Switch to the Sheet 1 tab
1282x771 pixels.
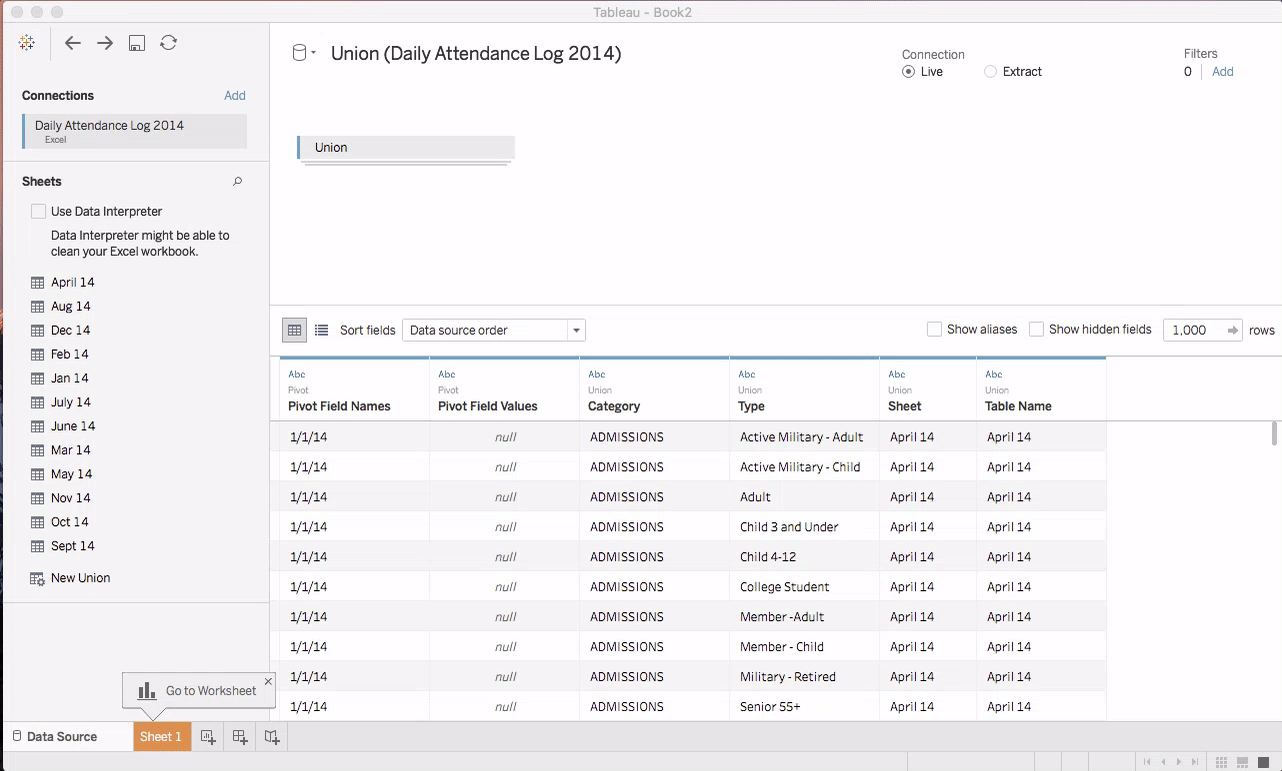160,737
